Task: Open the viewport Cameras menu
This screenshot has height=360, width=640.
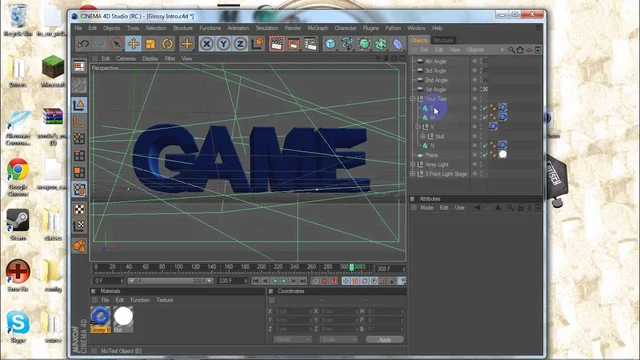Action: coord(126,59)
